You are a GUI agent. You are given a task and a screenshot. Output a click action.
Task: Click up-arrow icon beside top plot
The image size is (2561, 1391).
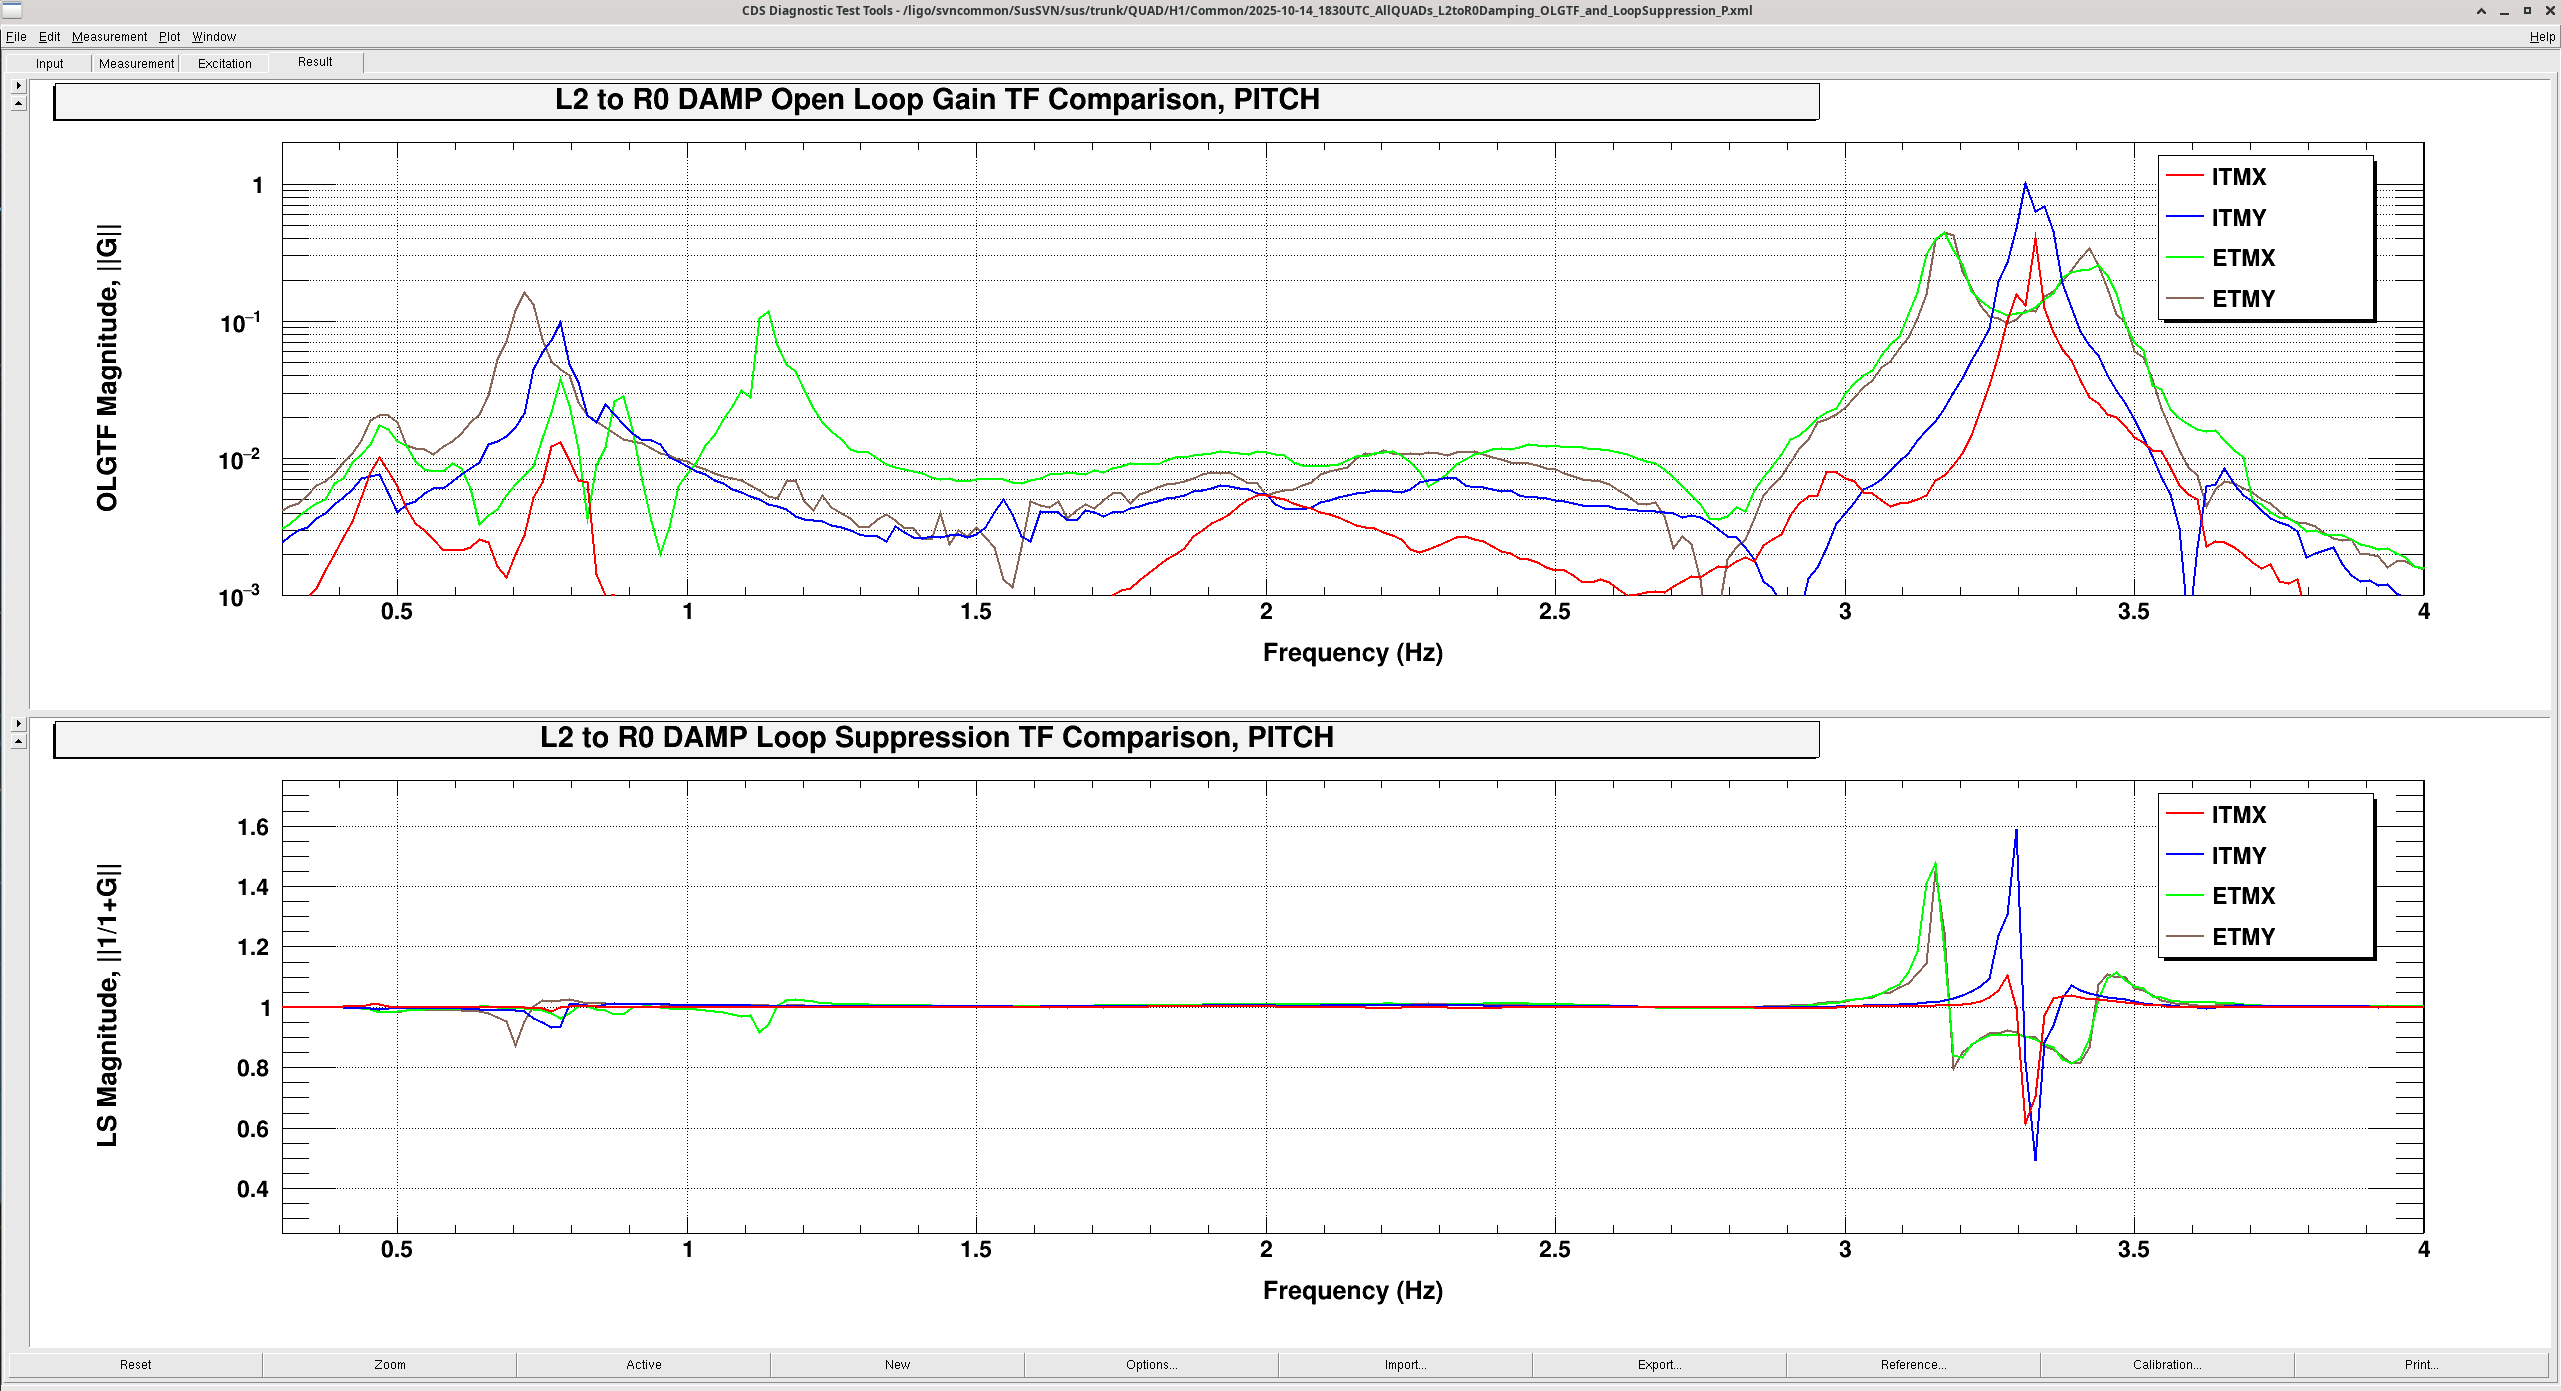coord(18,103)
